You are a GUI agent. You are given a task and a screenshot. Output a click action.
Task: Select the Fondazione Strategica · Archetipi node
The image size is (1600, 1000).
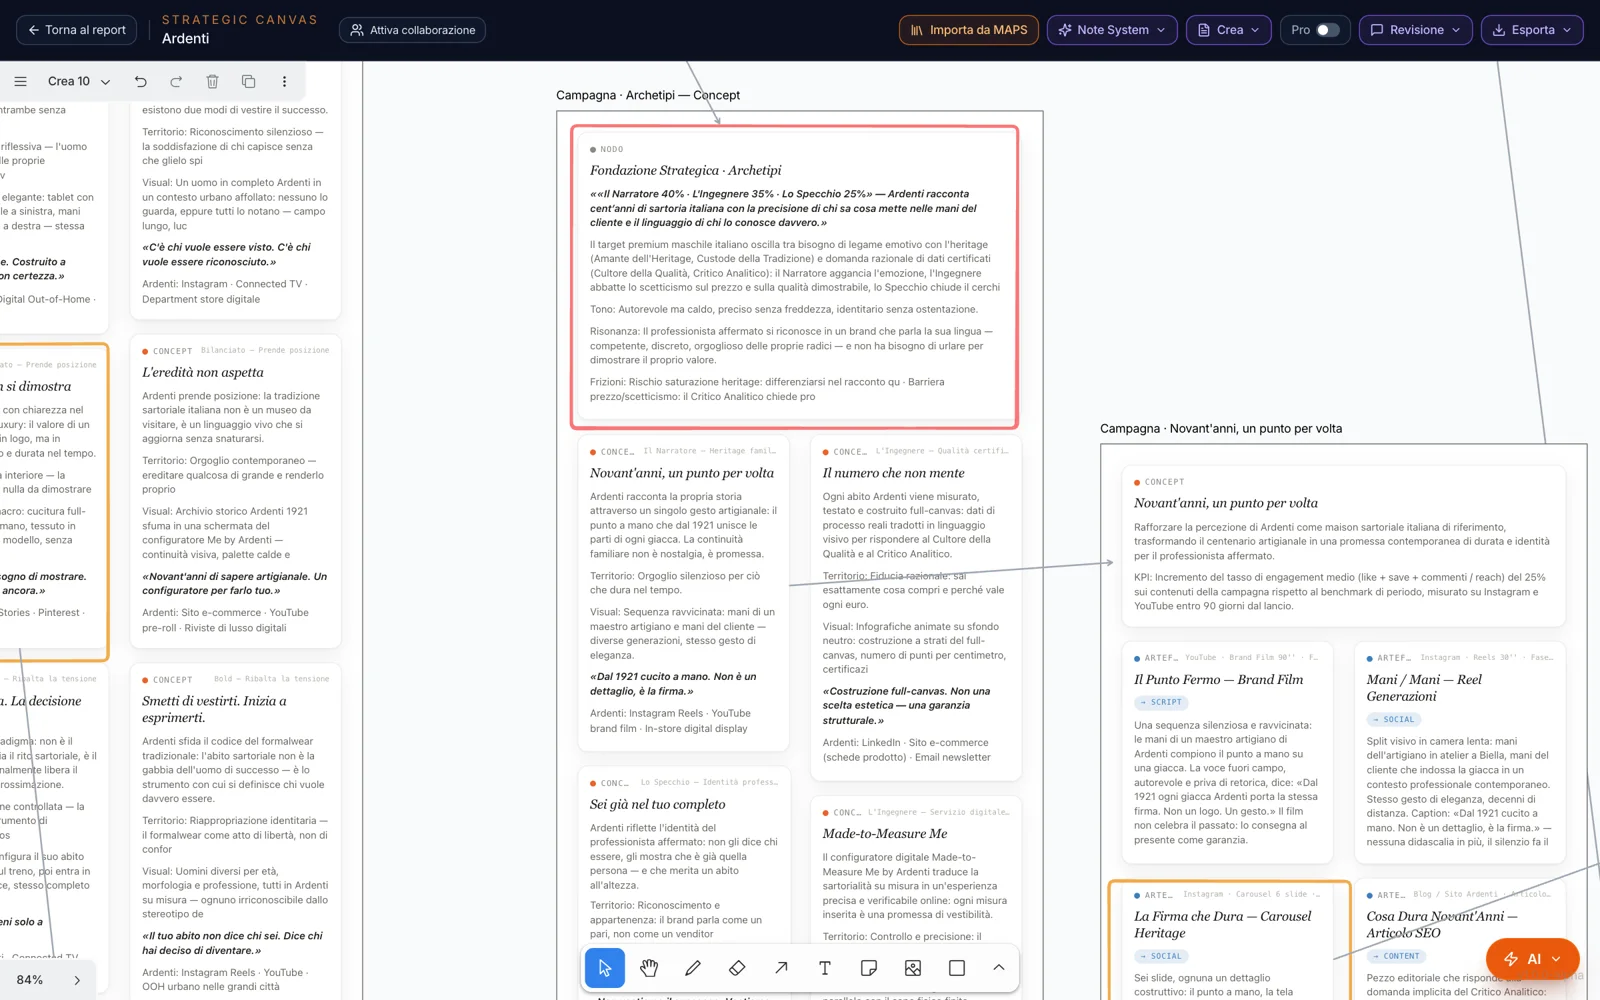pos(795,277)
